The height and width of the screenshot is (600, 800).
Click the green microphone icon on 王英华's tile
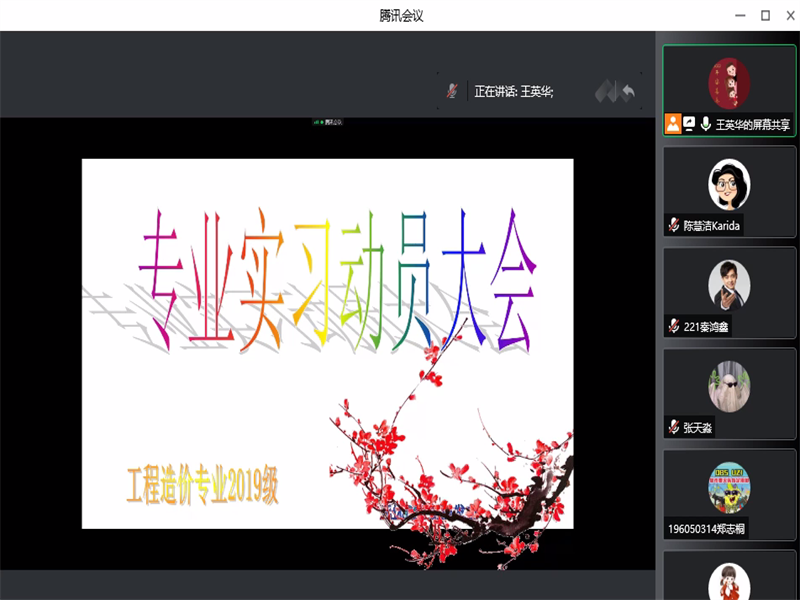(706, 122)
